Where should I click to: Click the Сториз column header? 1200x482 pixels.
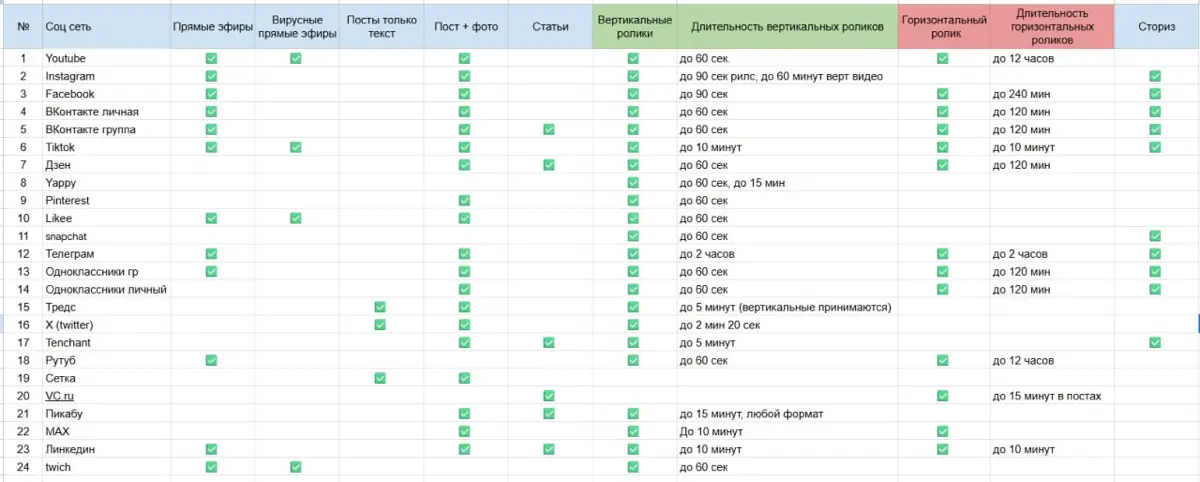coord(1156,27)
